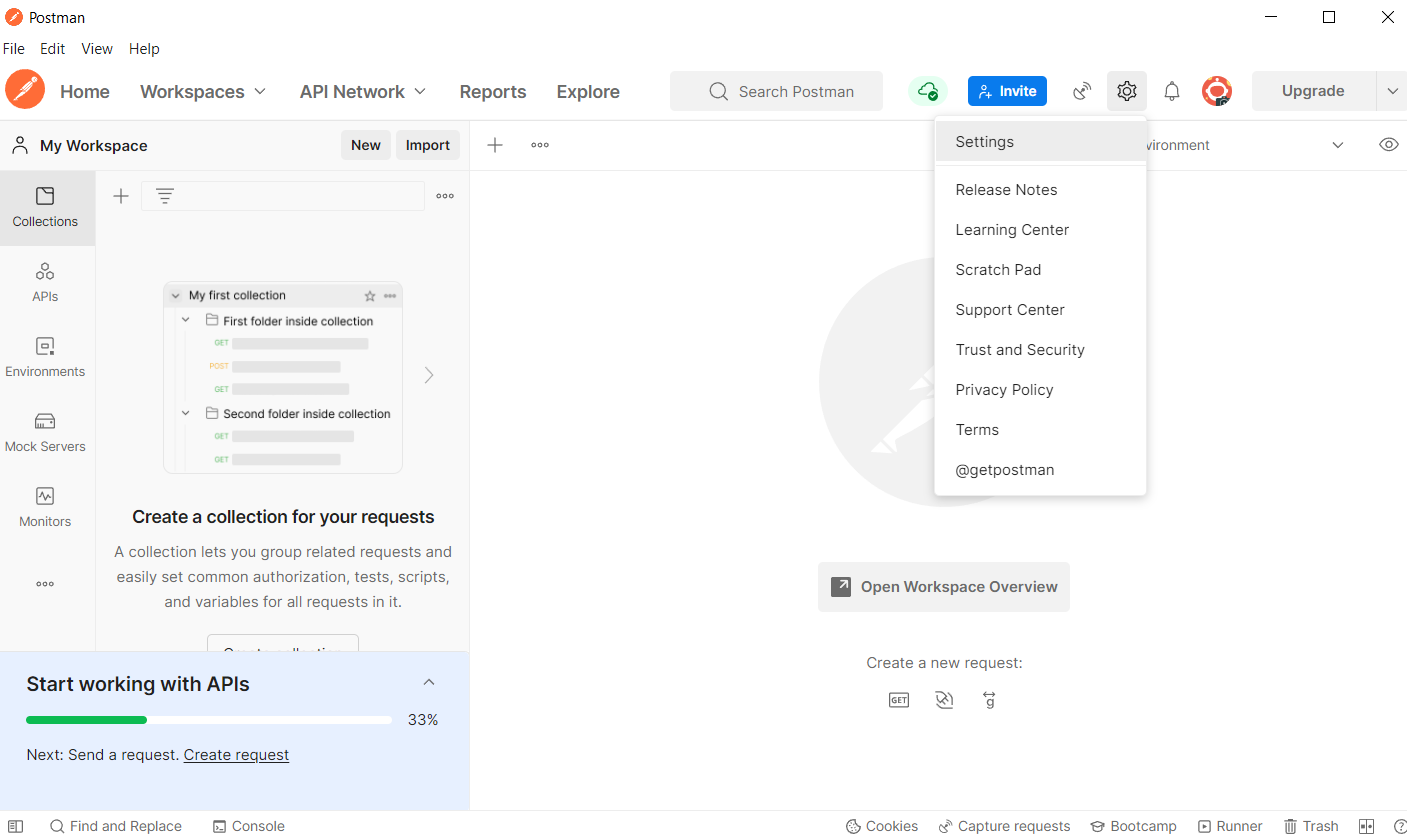Open the Edit menu
Viewport: 1407px width, 834px height.
click(x=53, y=48)
